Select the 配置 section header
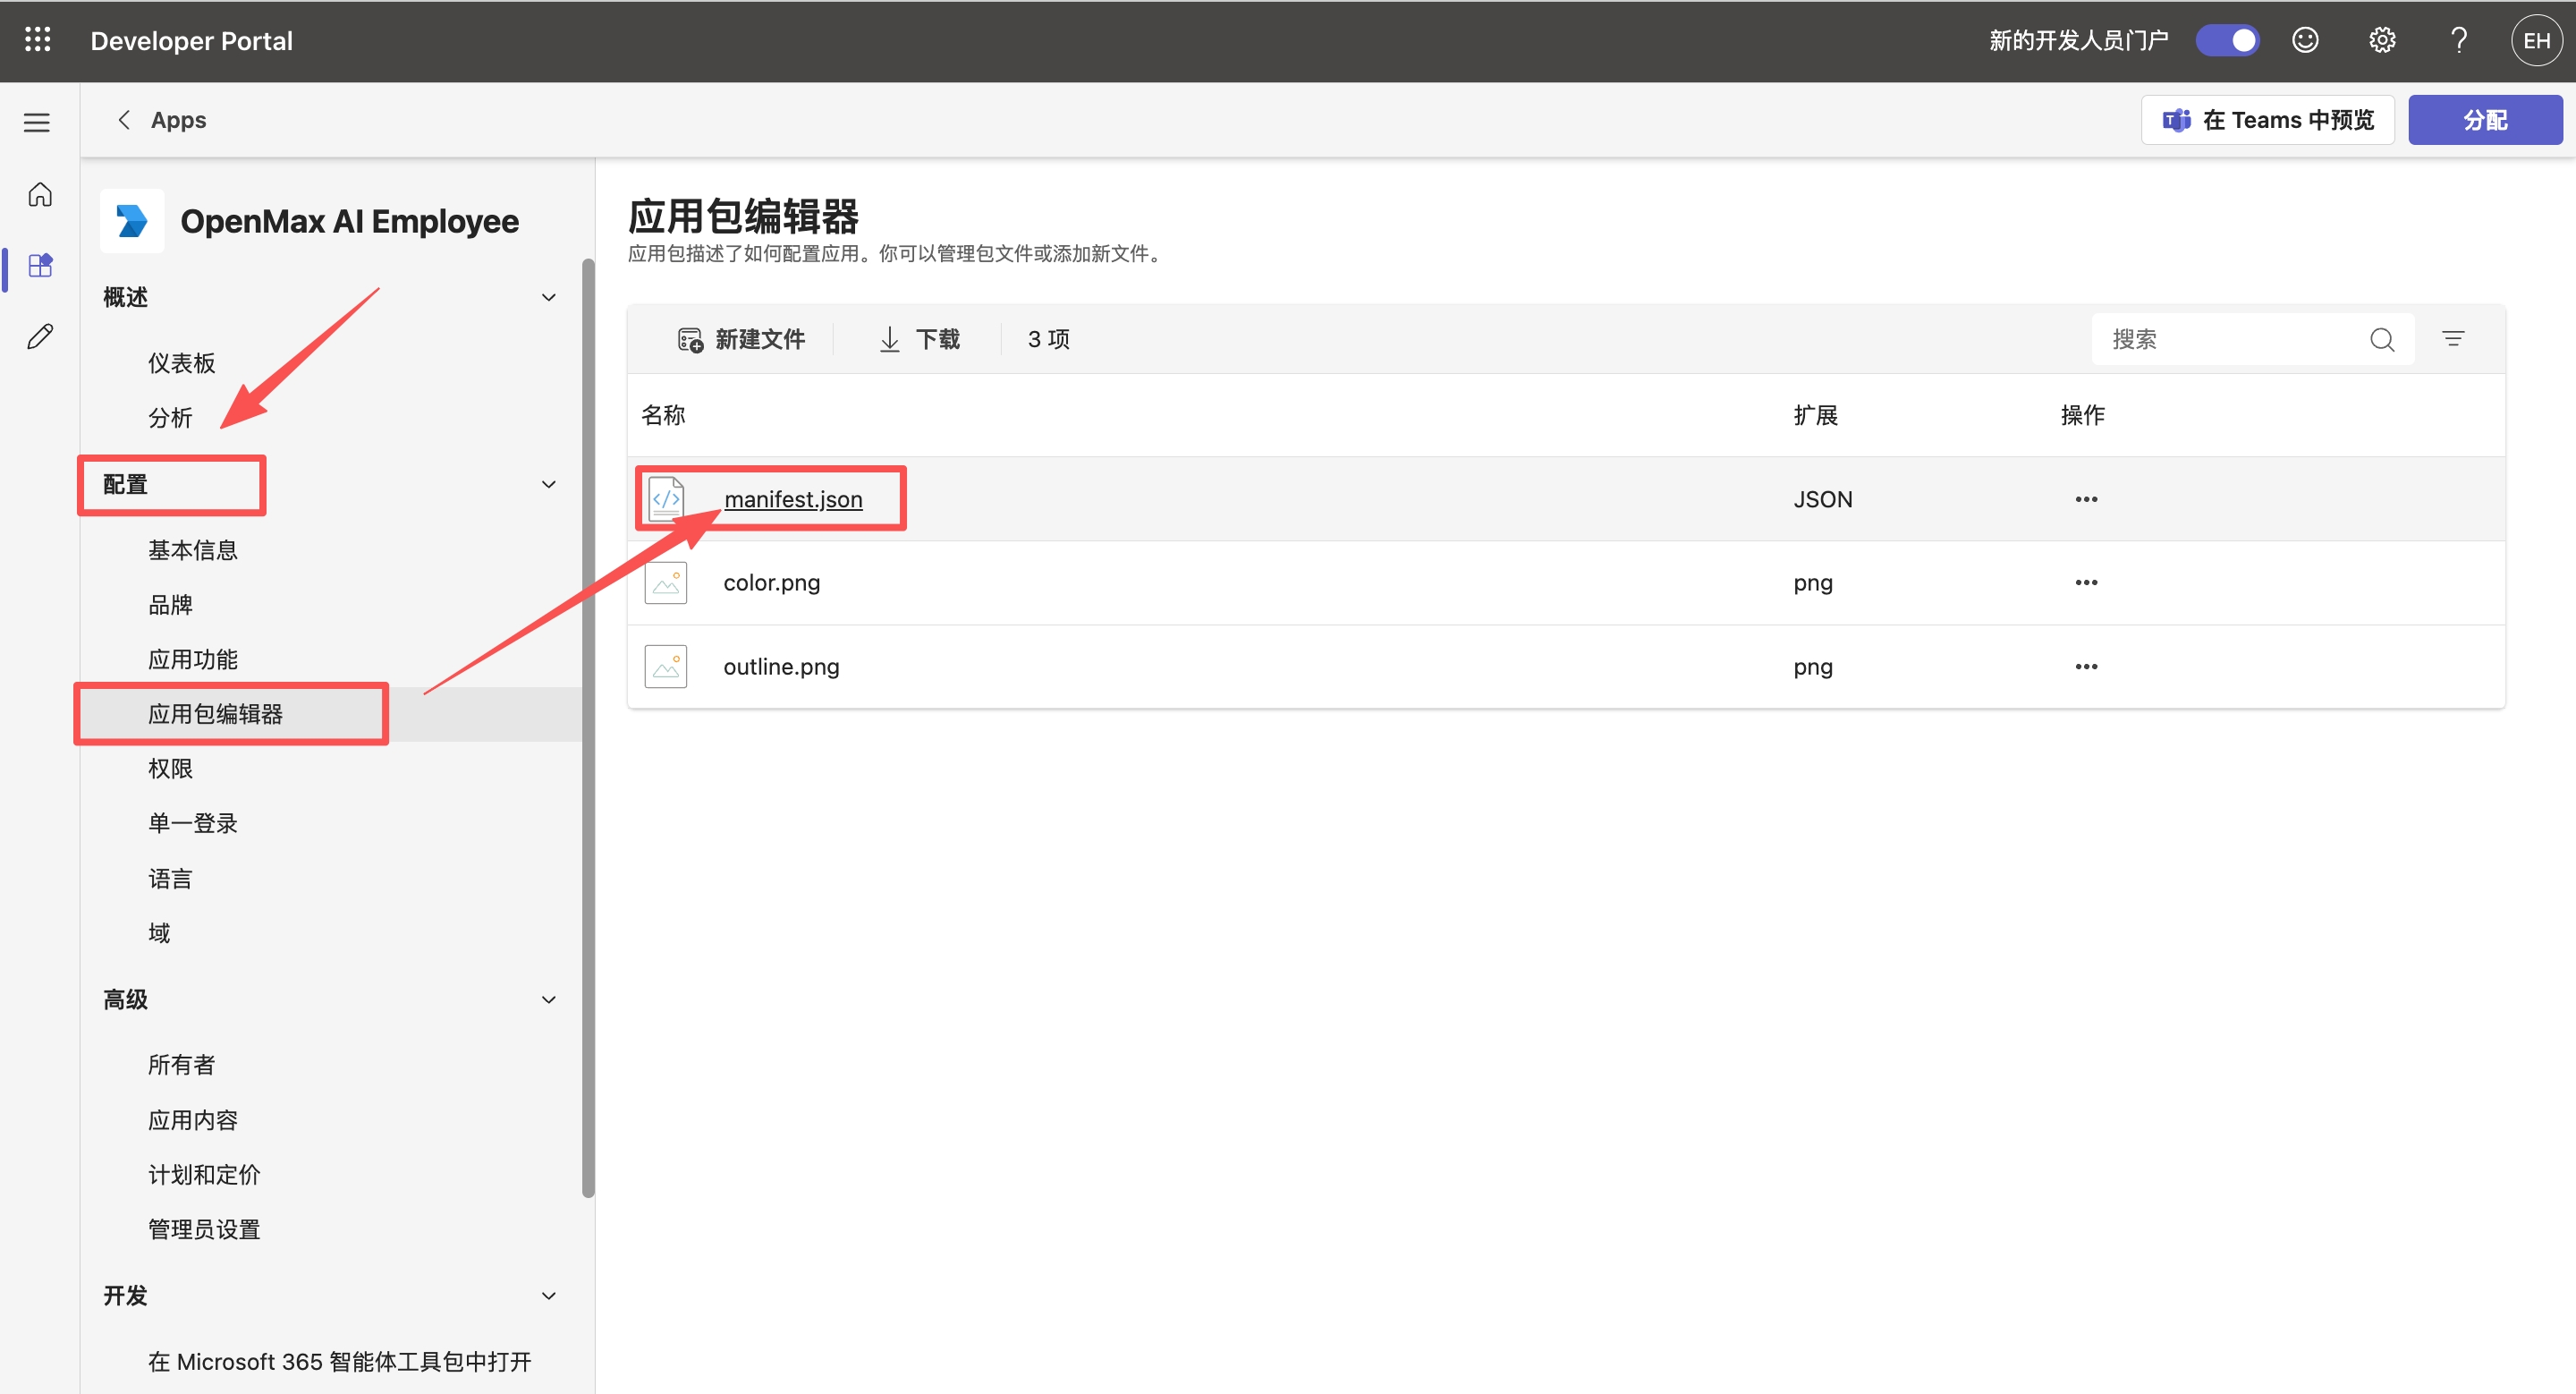2576x1394 pixels. [125, 484]
